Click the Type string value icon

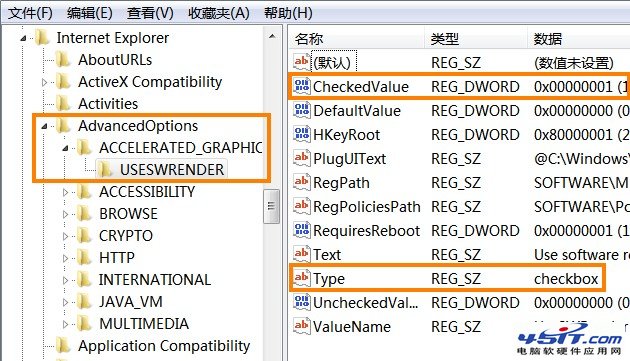point(302,278)
